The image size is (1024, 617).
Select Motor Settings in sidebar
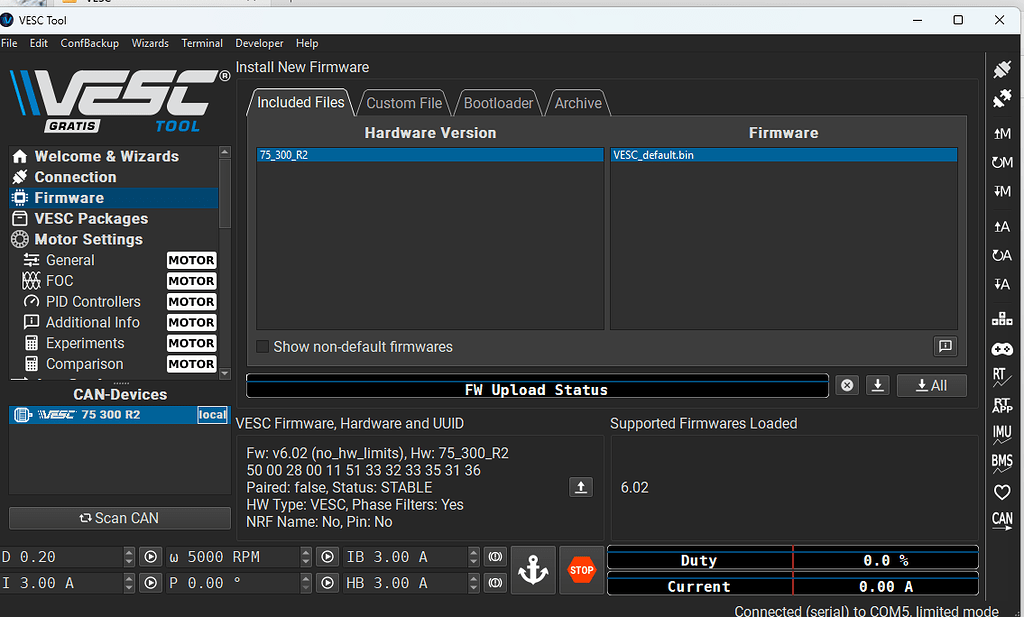point(114,240)
